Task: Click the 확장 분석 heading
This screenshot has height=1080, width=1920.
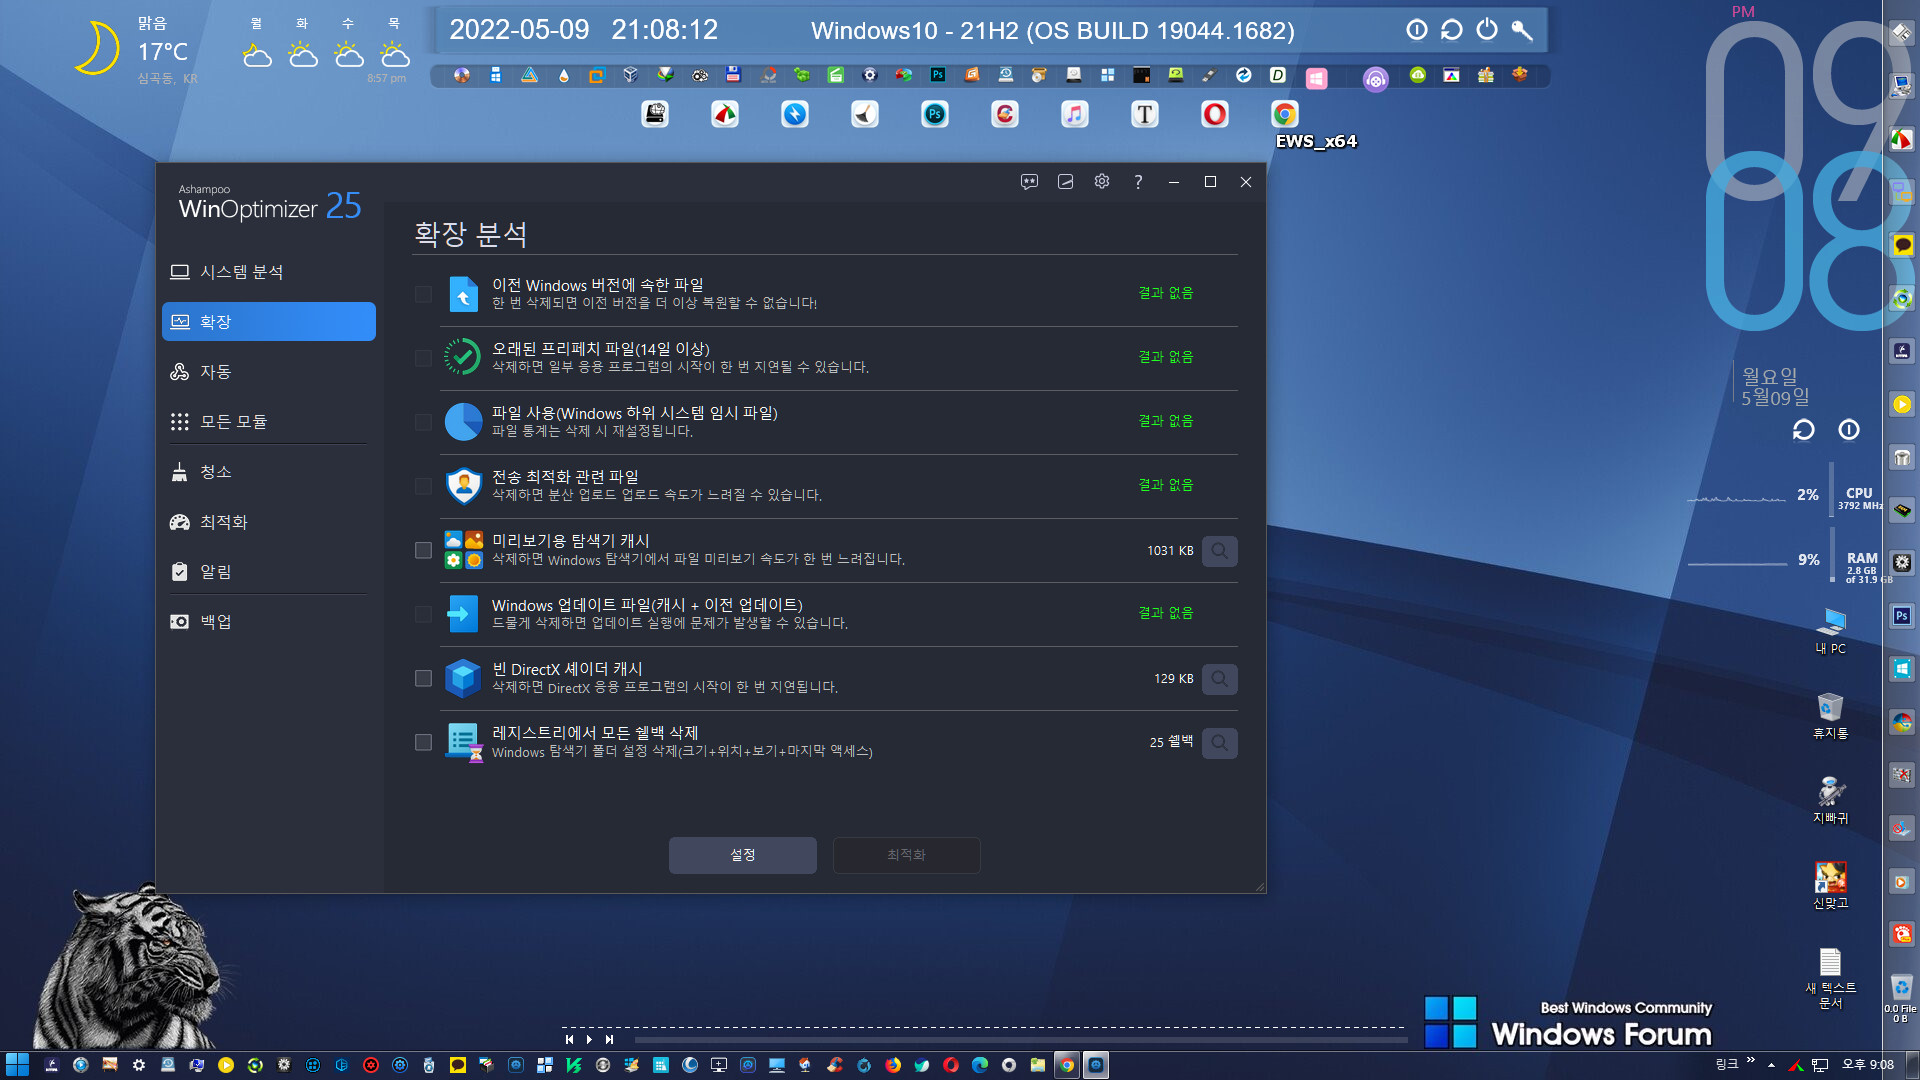Action: [471, 234]
